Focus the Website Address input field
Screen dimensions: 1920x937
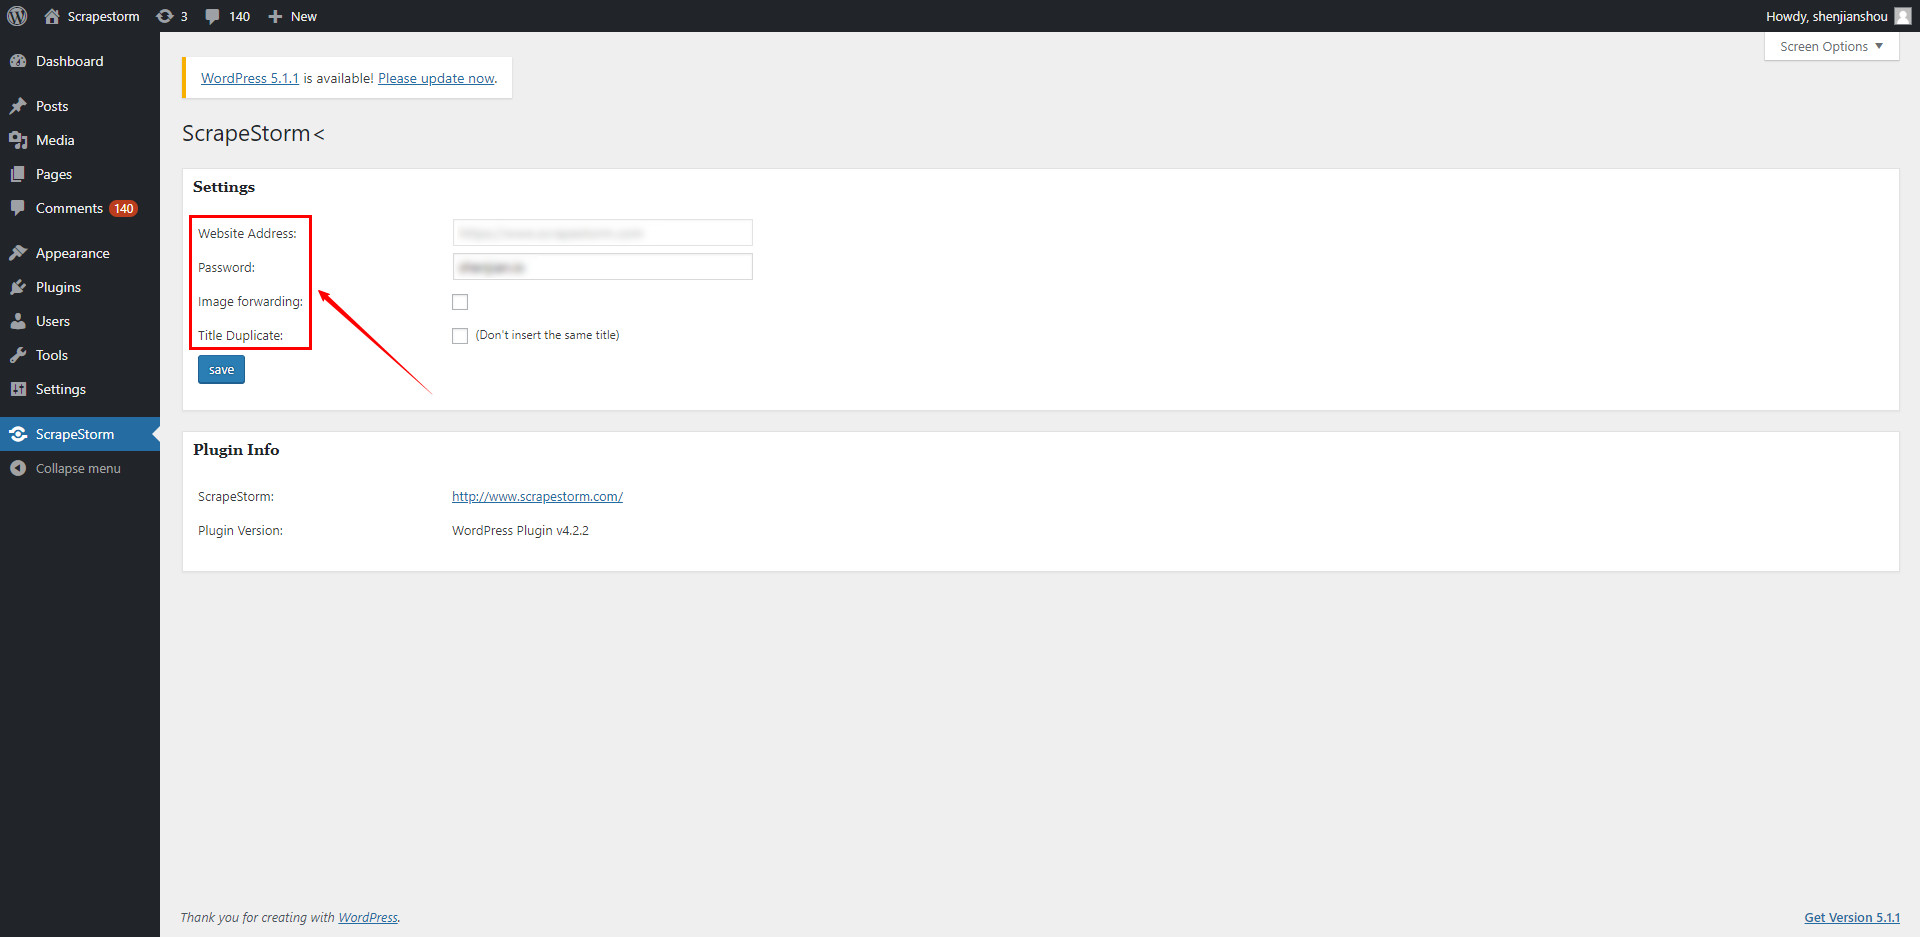coord(602,233)
